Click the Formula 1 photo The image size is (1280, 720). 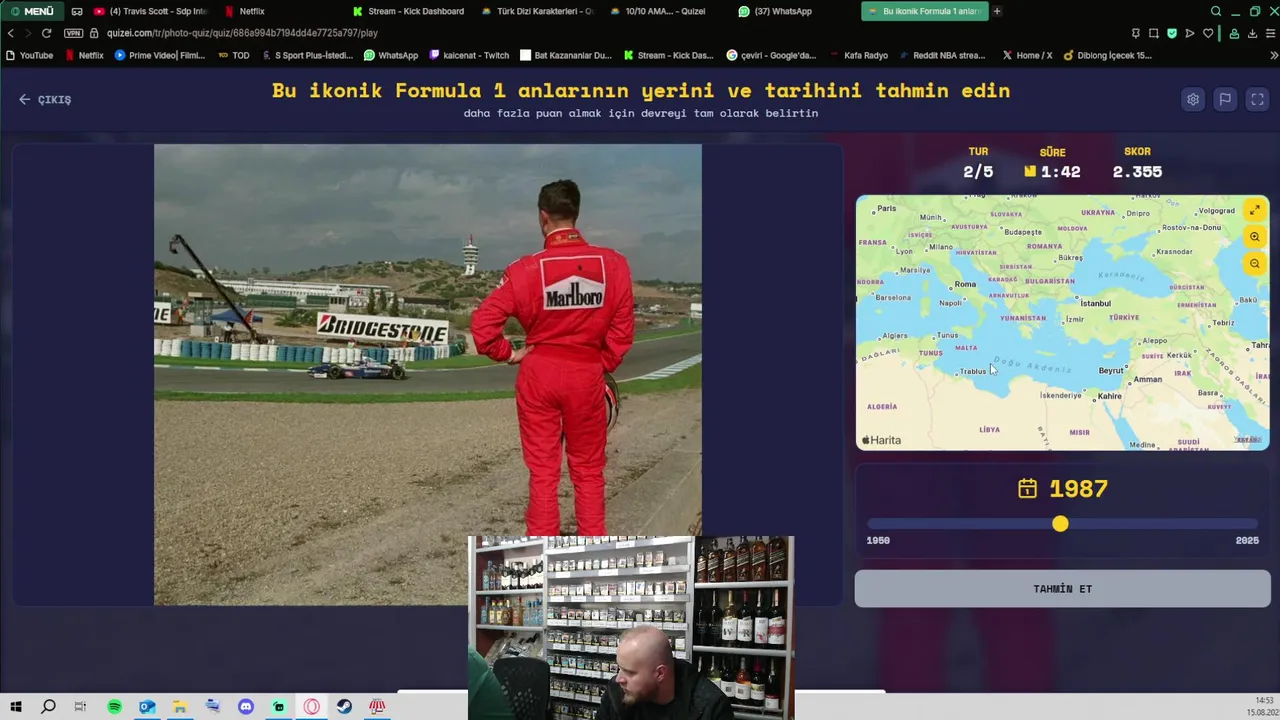(428, 375)
